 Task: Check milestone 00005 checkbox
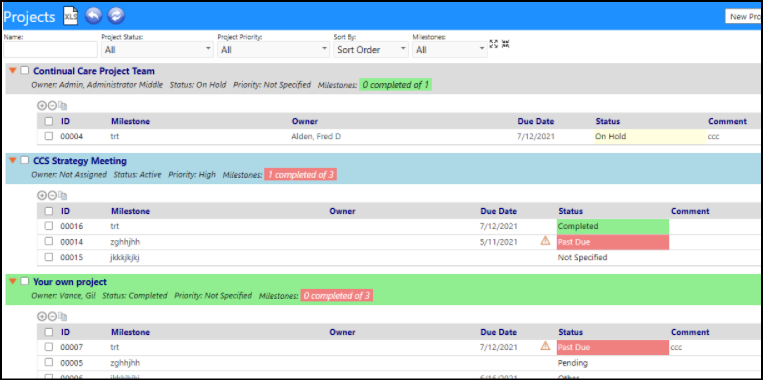click(49, 362)
